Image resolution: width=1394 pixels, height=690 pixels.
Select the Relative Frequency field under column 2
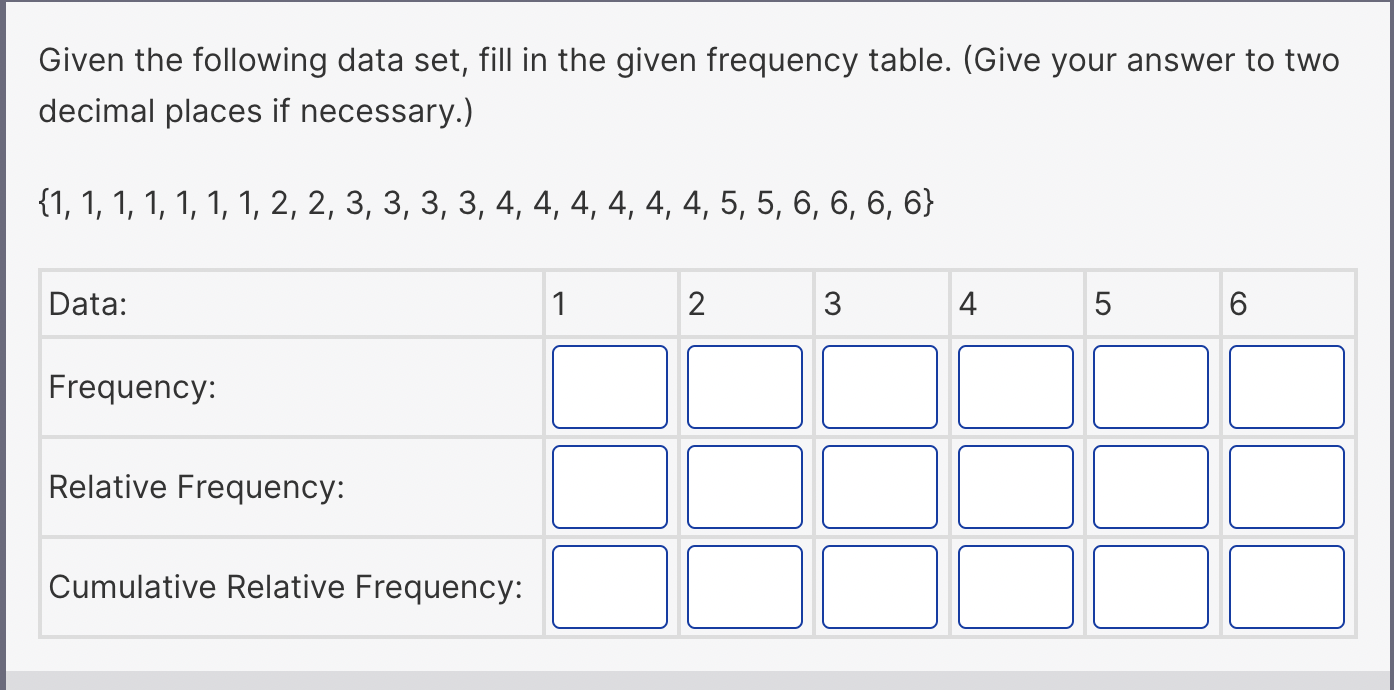tap(744, 487)
